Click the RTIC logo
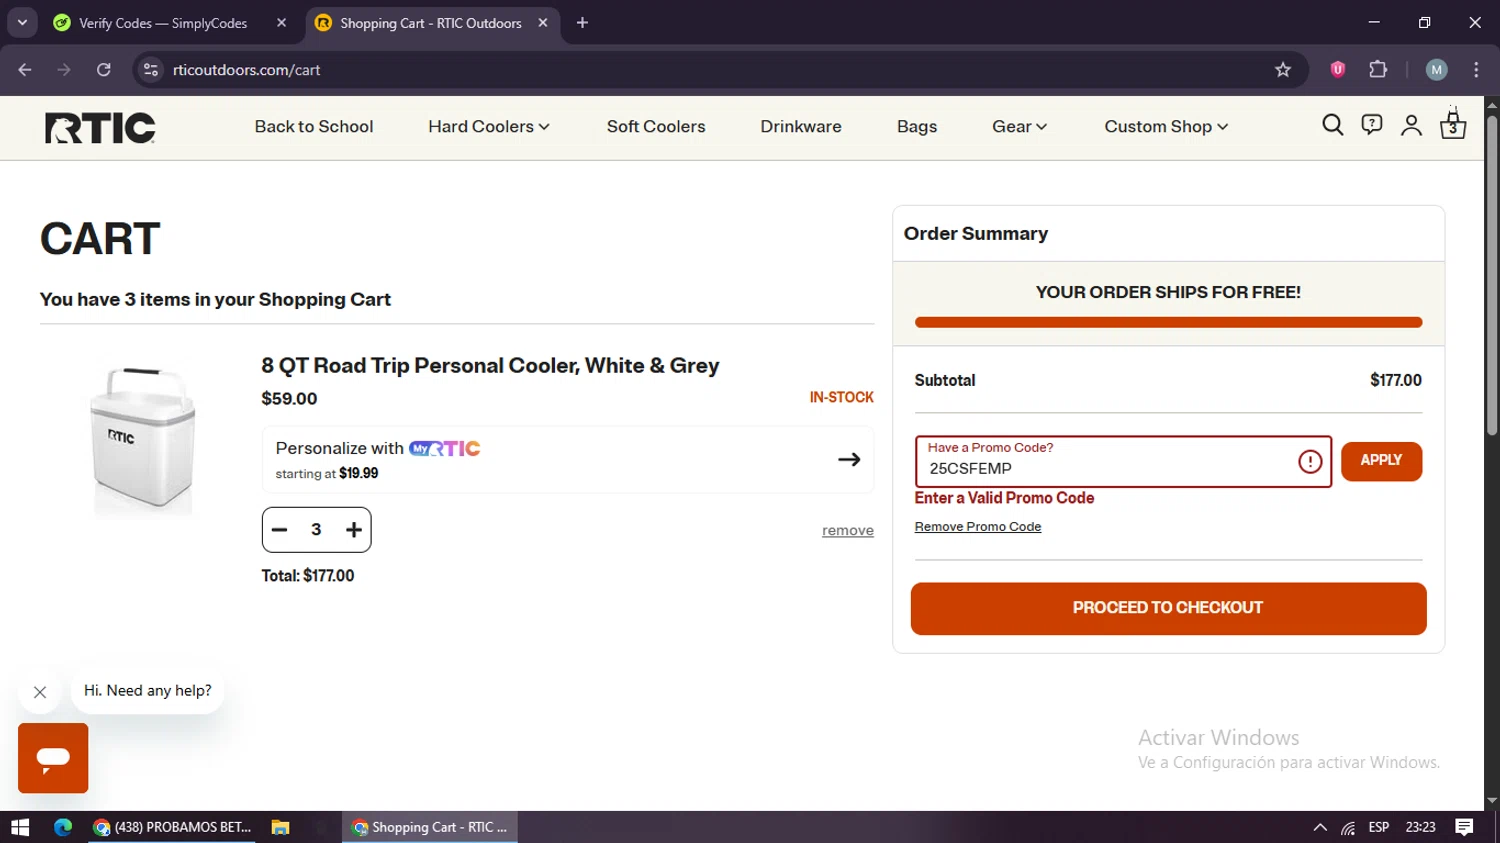1500x843 pixels. tap(100, 127)
